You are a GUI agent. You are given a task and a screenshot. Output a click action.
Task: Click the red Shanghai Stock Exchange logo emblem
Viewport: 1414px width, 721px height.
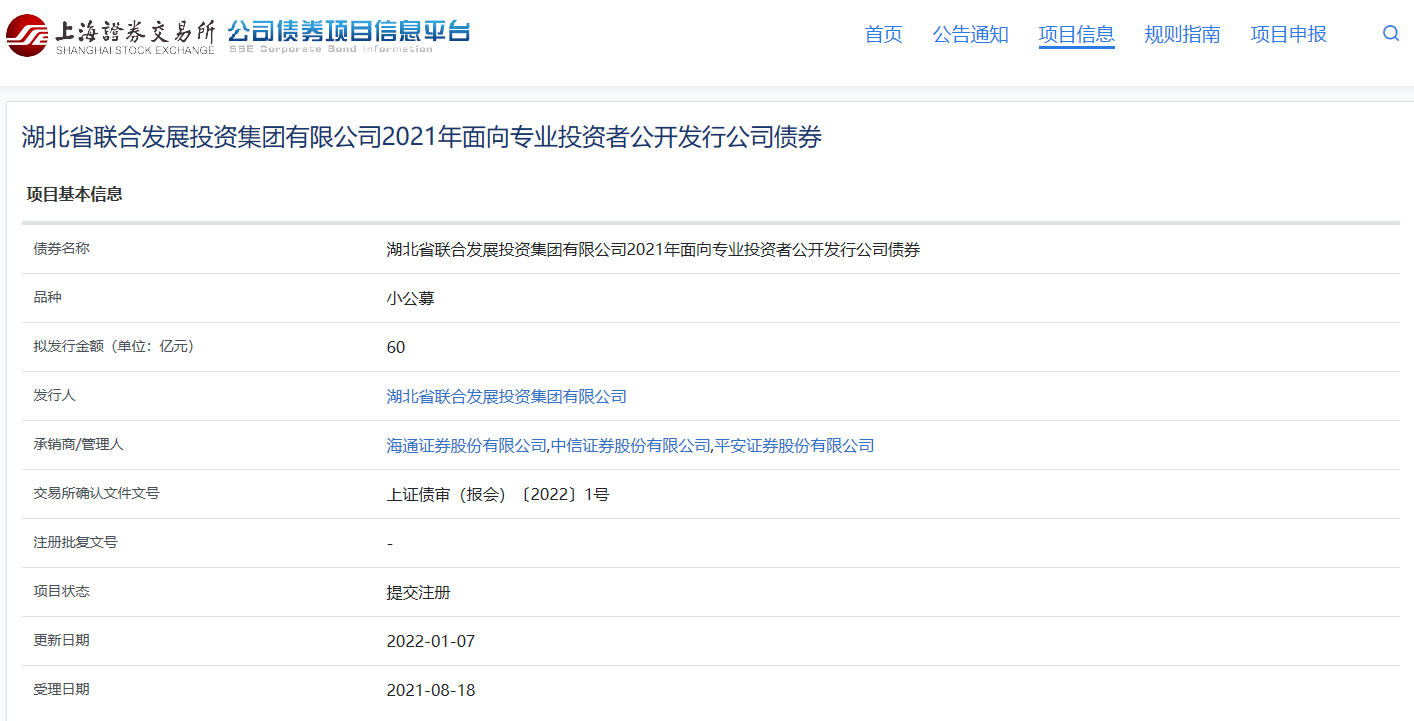[27, 35]
